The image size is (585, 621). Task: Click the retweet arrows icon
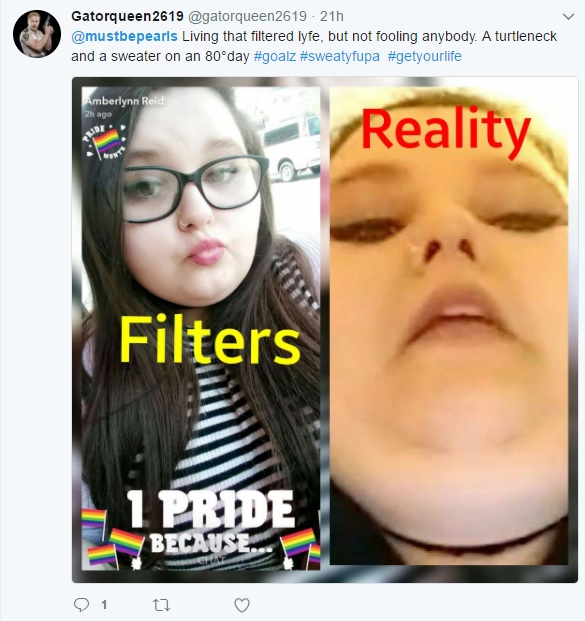pyautogui.click(x=162, y=605)
